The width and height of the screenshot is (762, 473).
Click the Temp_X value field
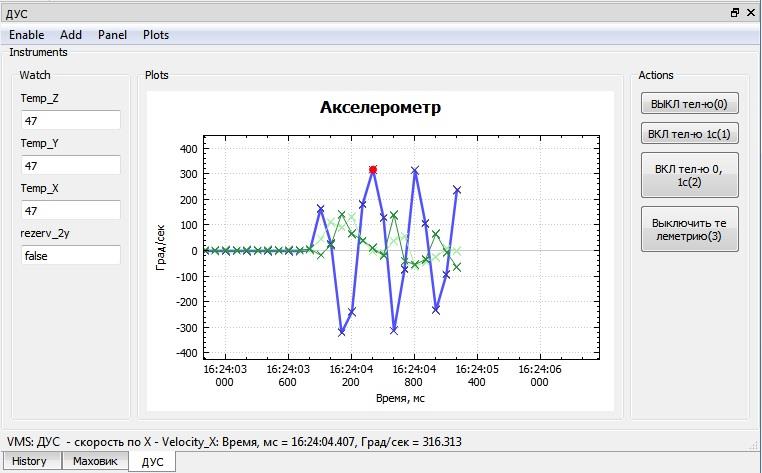point(71,211)
